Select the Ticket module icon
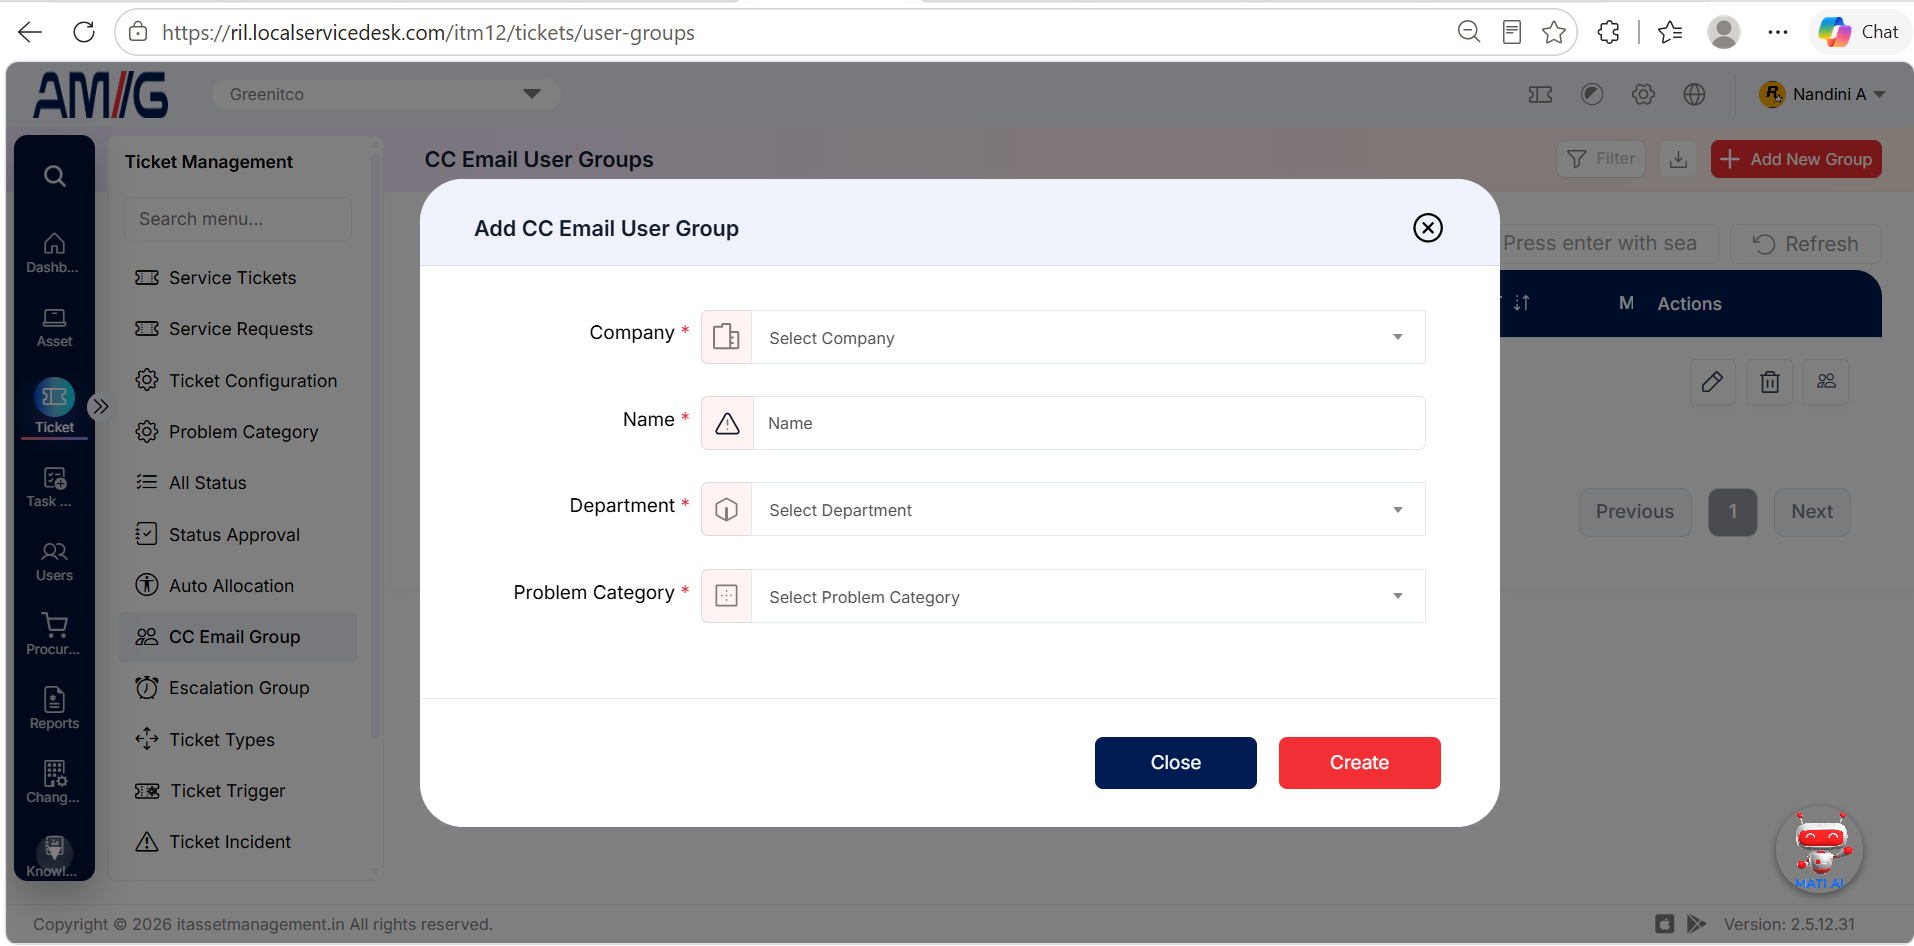This screenshot has width=1914, height=946. [54, 406]
